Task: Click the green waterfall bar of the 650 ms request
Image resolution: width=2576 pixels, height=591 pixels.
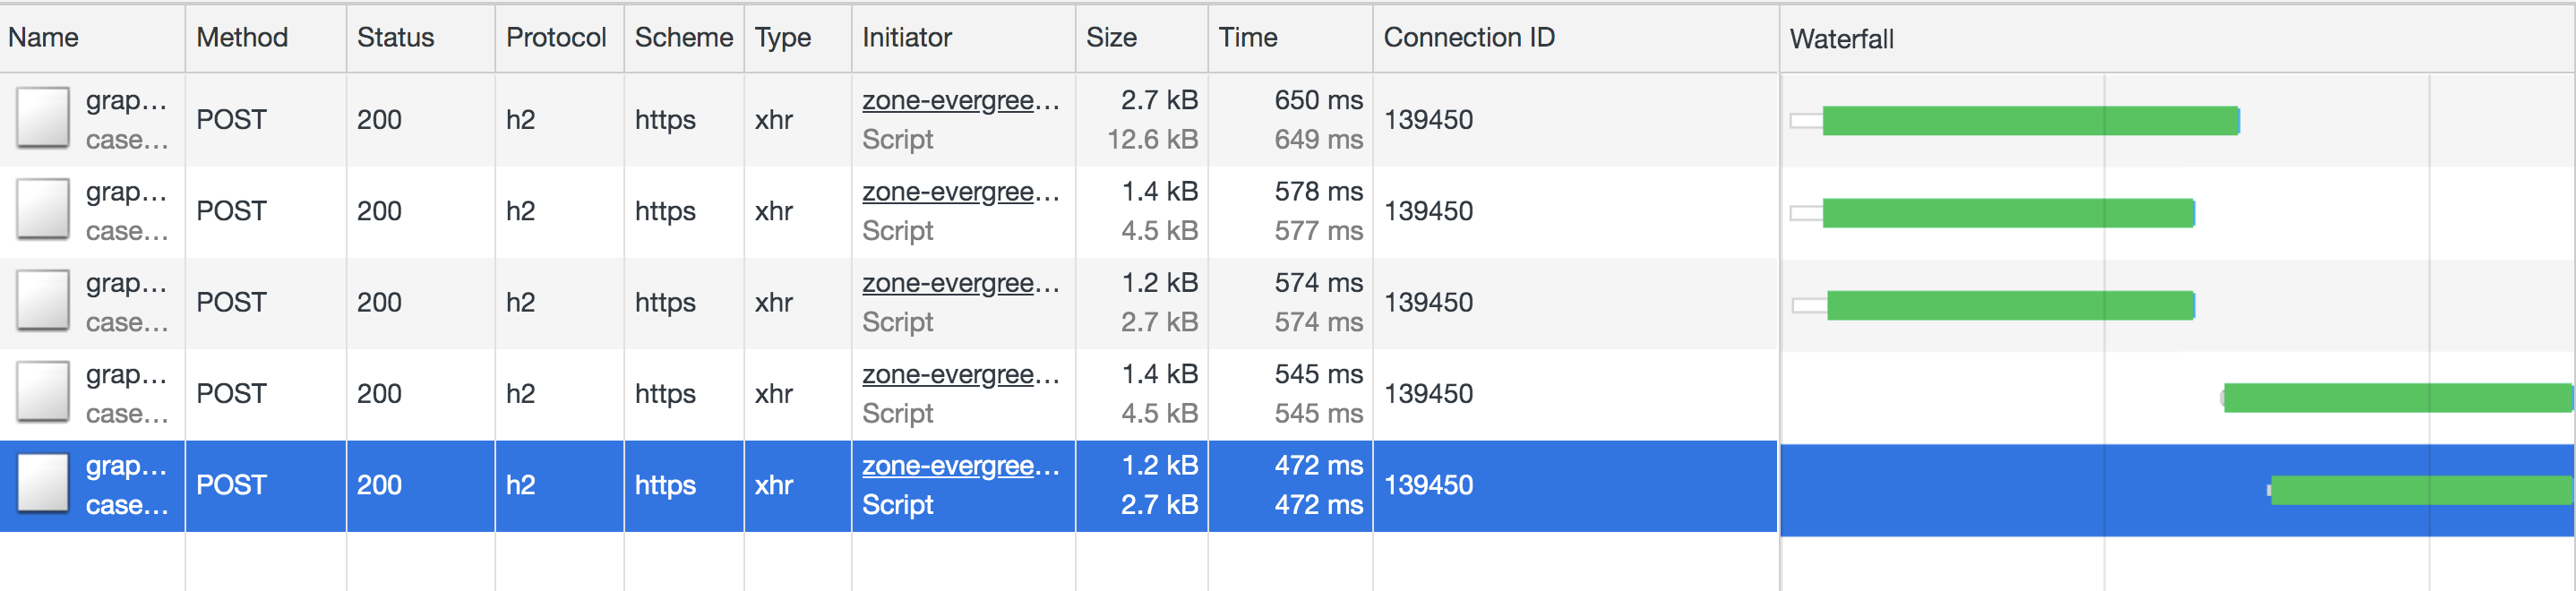Action: [2030, 121]
